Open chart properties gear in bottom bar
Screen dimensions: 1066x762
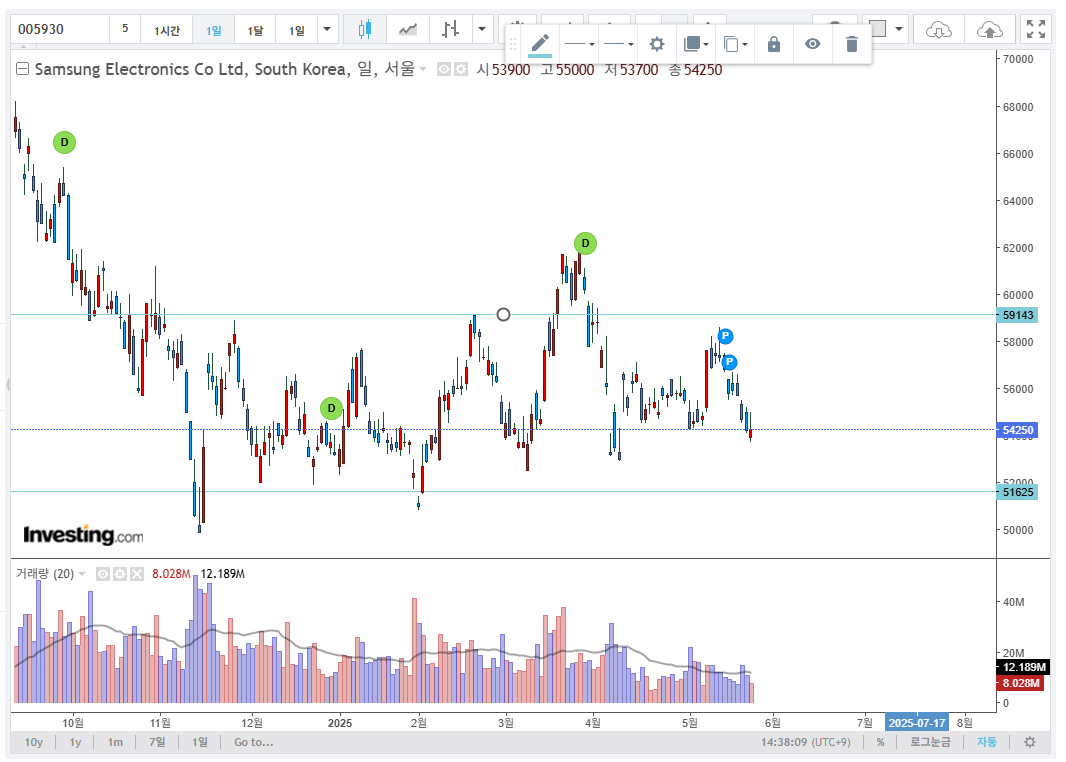(x=1030, y=742)
